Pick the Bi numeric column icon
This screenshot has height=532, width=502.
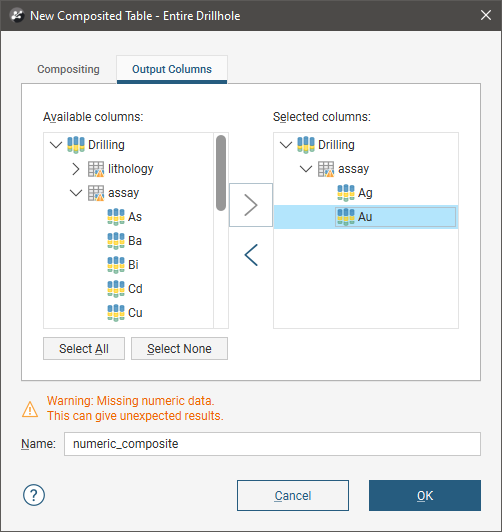pos(116,265)
